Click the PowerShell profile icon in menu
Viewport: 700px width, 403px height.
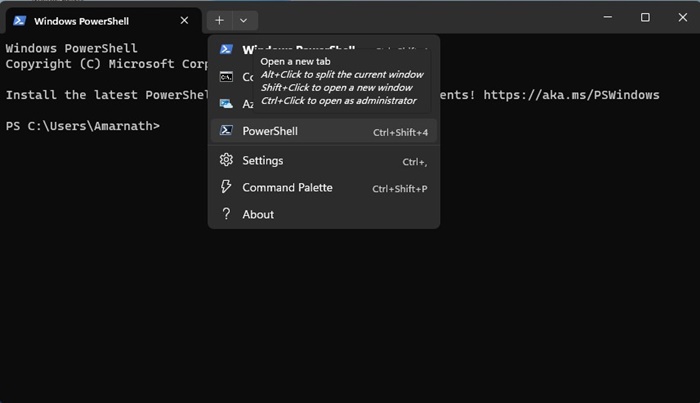click(x=226, y=130)
